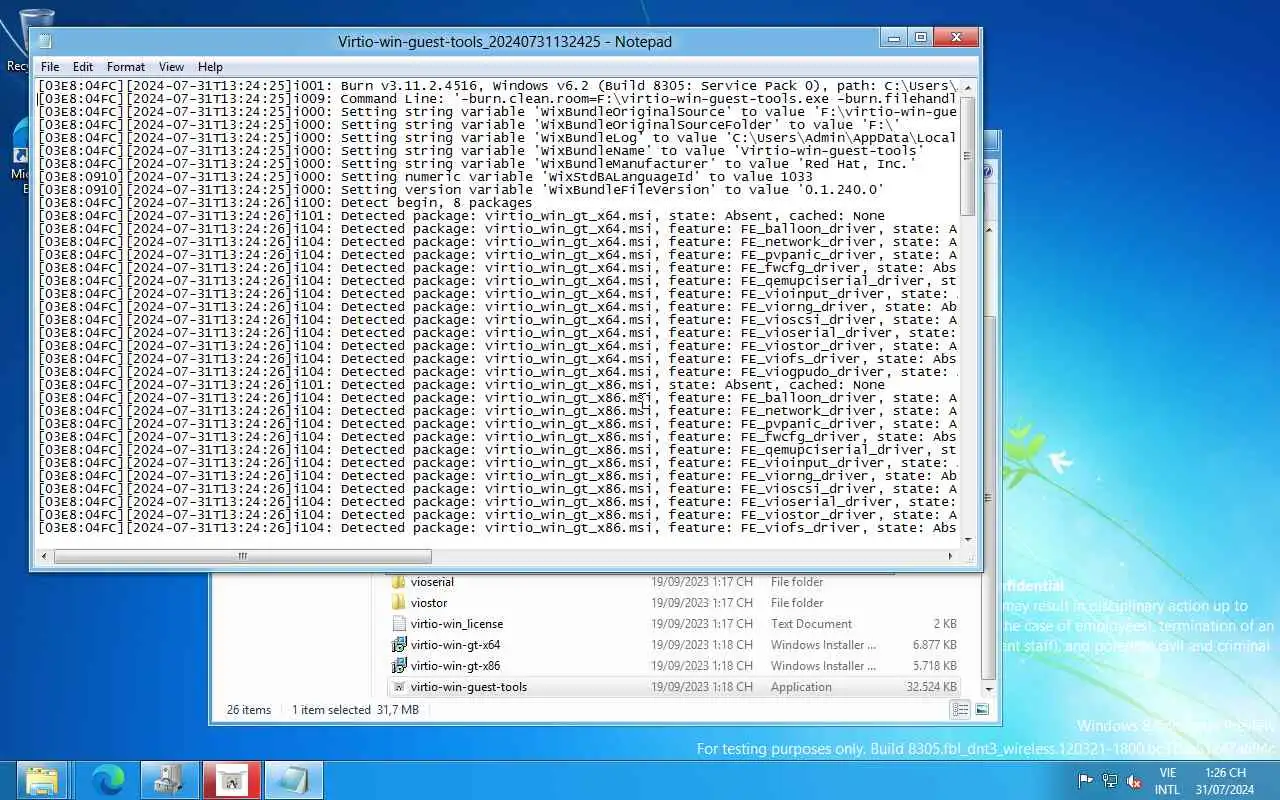Click '1 item selected 31,7 MB' status text
This screenshot has height=800, width=1280.
point(355,710)
